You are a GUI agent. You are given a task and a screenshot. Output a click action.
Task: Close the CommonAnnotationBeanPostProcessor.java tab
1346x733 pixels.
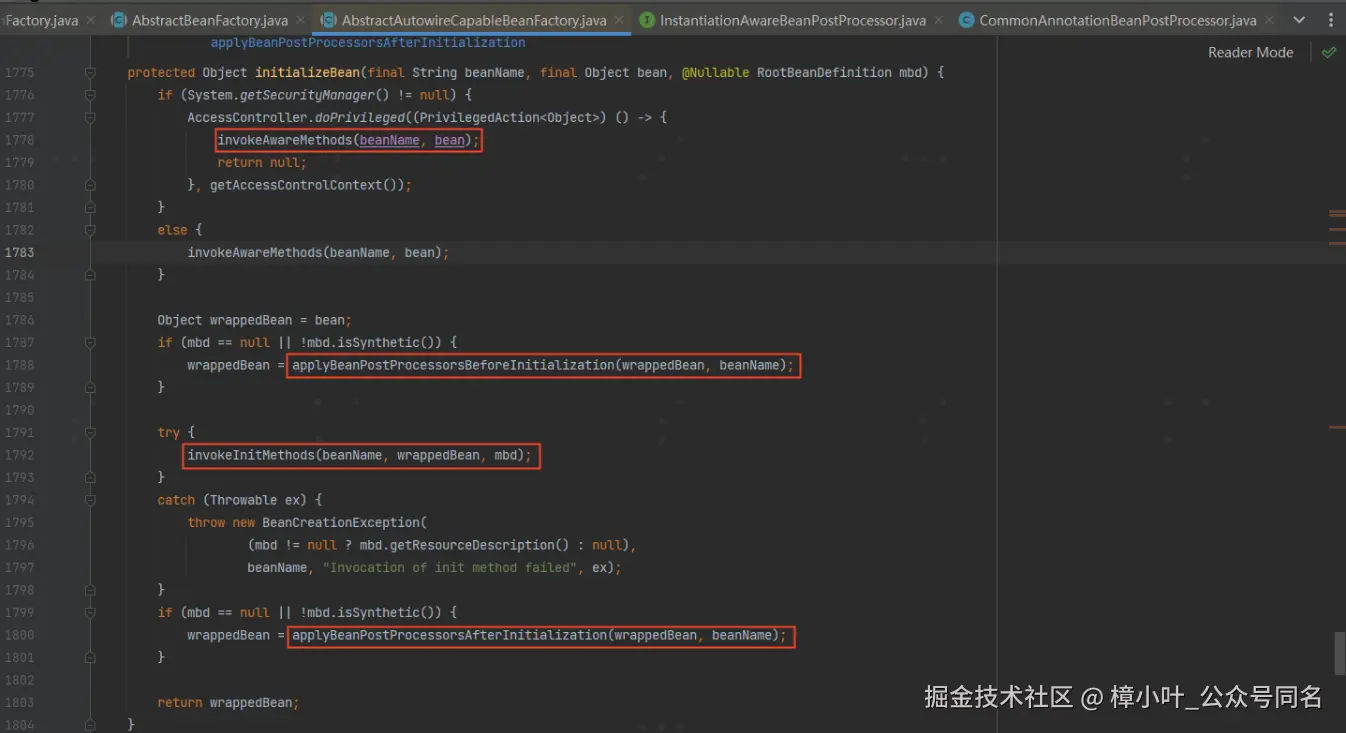[x=1269, y=20]
